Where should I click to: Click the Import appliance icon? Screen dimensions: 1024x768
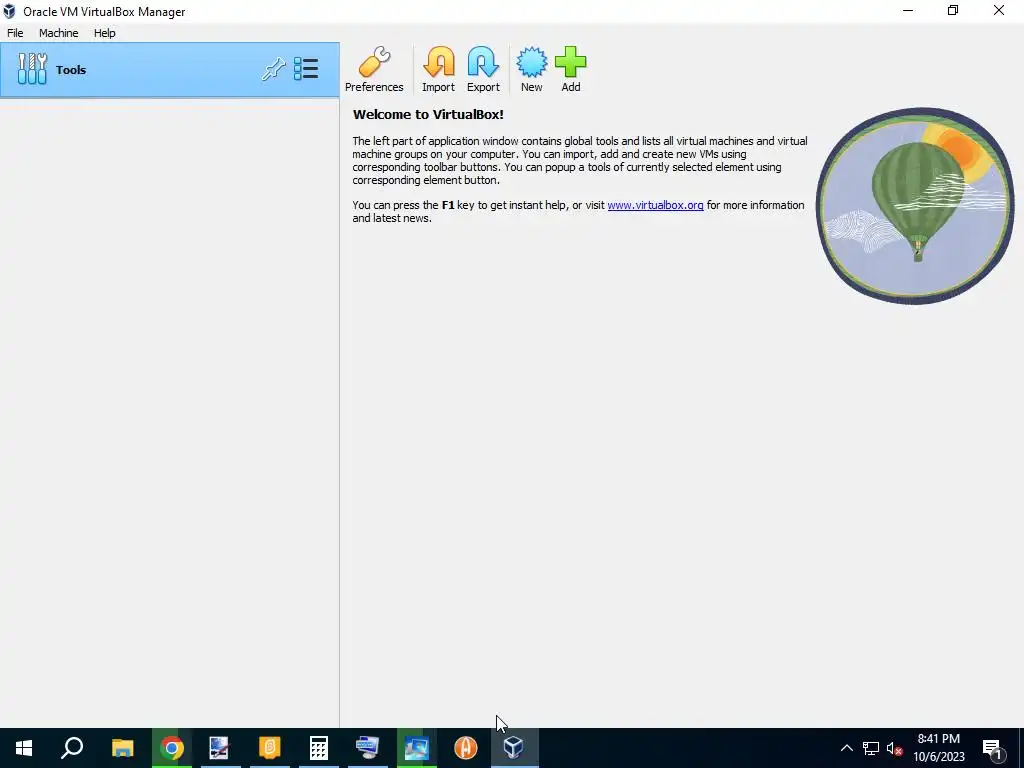438,69
